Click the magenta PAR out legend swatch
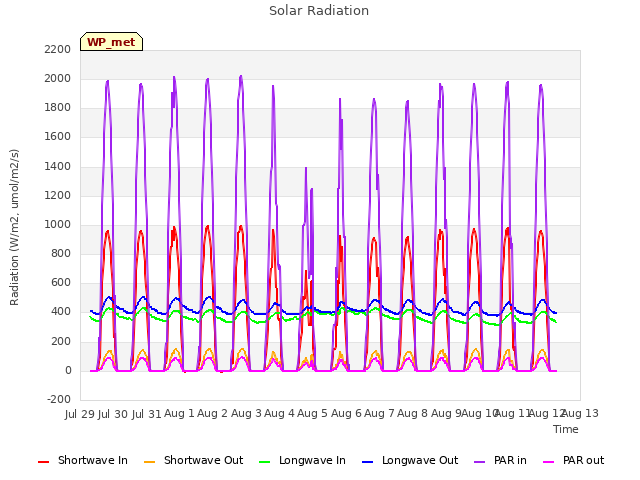 click(549, 462)
